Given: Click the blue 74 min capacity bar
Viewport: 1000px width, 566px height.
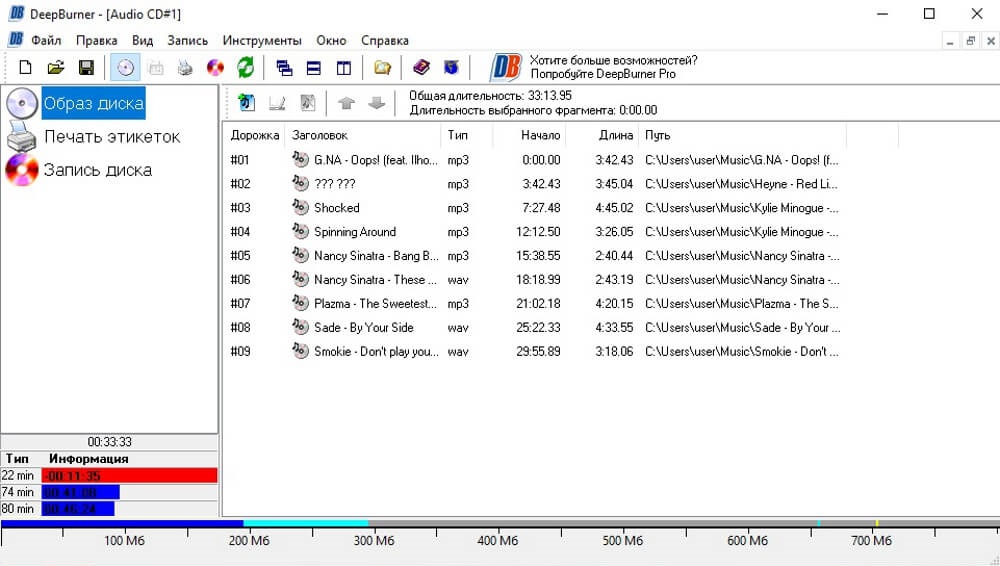Looking at the screenshot, I should coord(80,492).
